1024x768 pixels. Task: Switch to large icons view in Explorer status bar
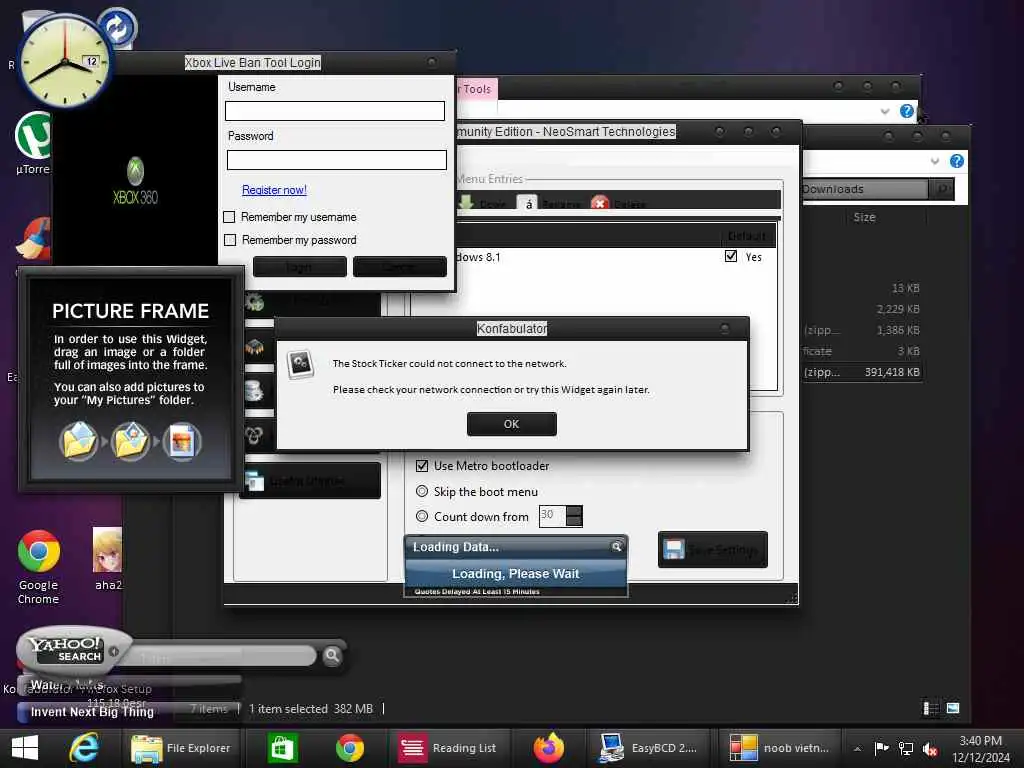click(953, 708)
